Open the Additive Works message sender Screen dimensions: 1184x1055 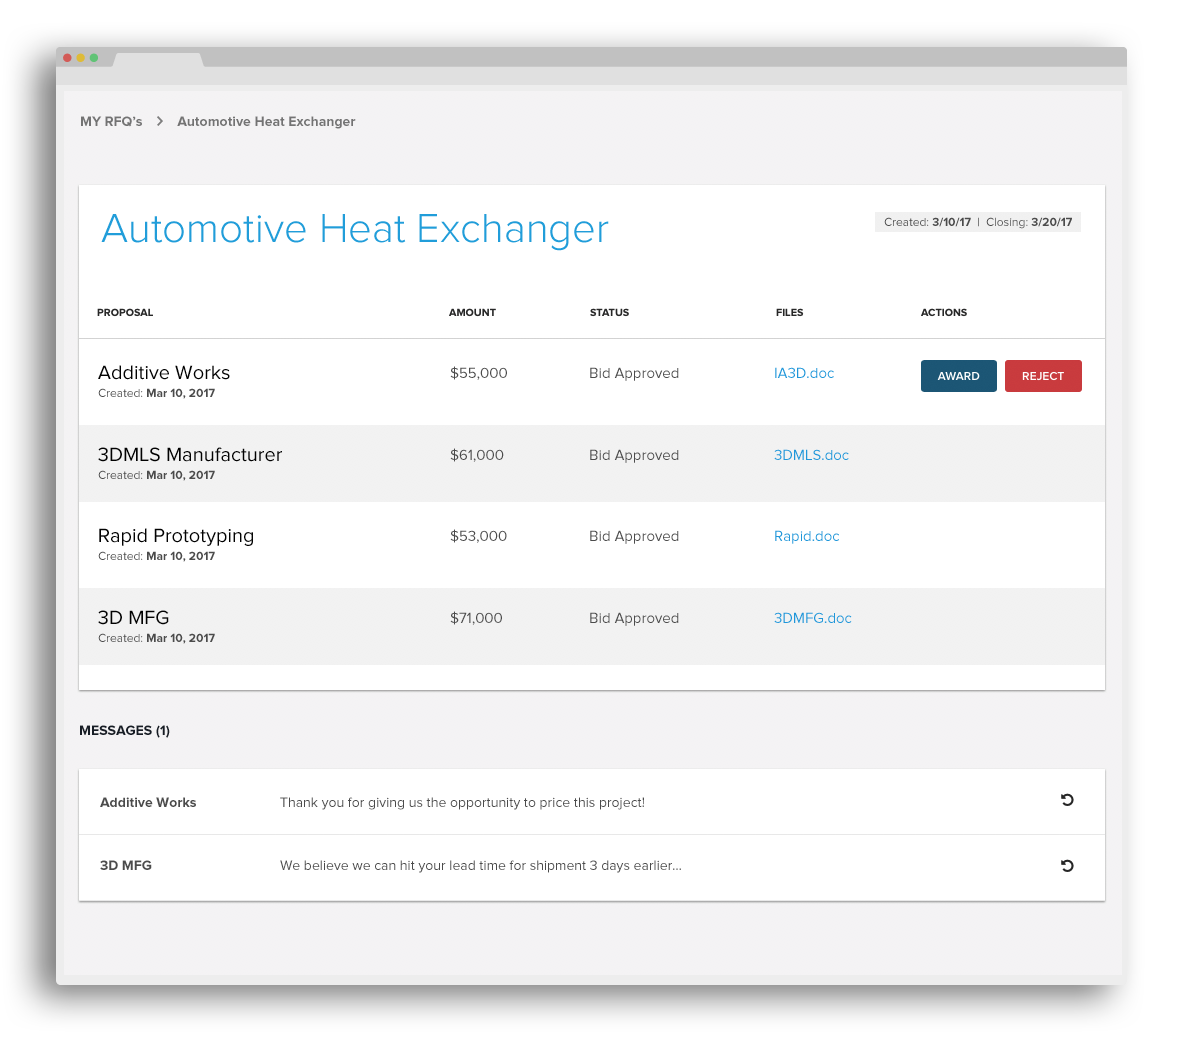(148, 803)
